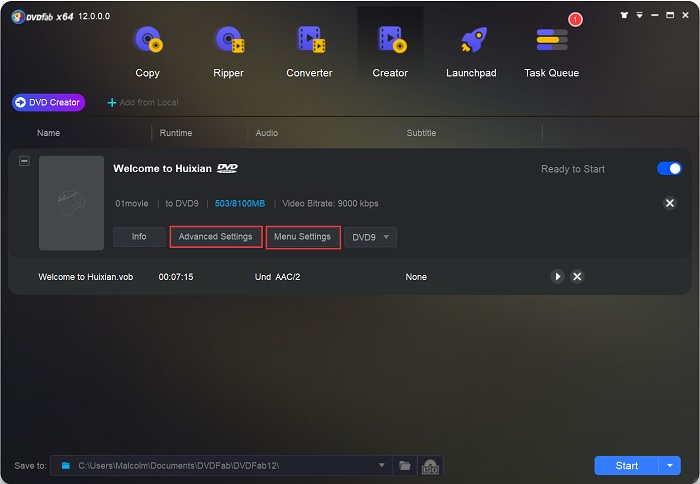The height and width of the screenshot is (484, 700).
Task: Remove the Welcome to Huixian task
Action: click(670, 203)
